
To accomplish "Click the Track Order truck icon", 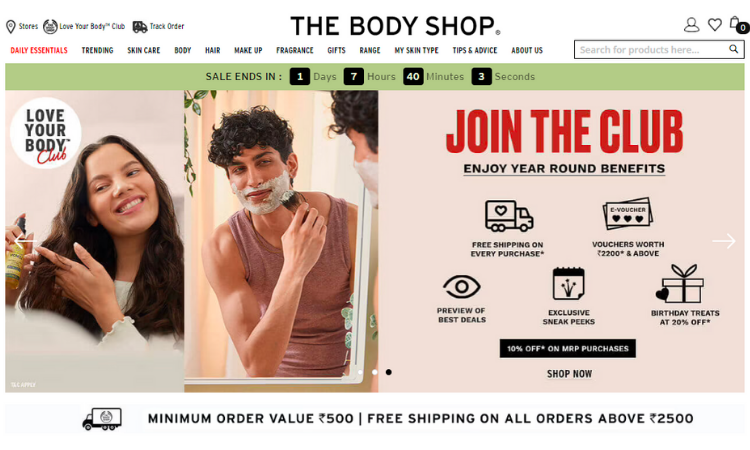I will (x=140, y=27).
